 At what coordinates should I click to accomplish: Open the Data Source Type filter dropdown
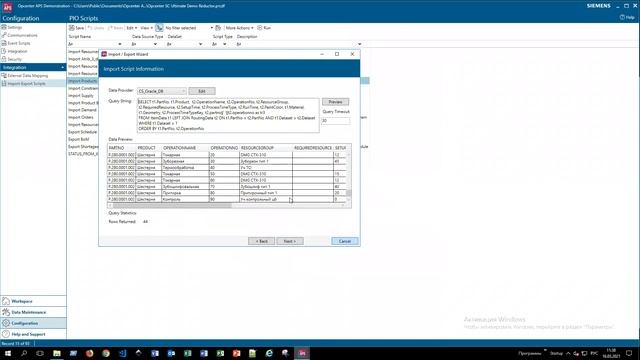click(x=155, y=44)
